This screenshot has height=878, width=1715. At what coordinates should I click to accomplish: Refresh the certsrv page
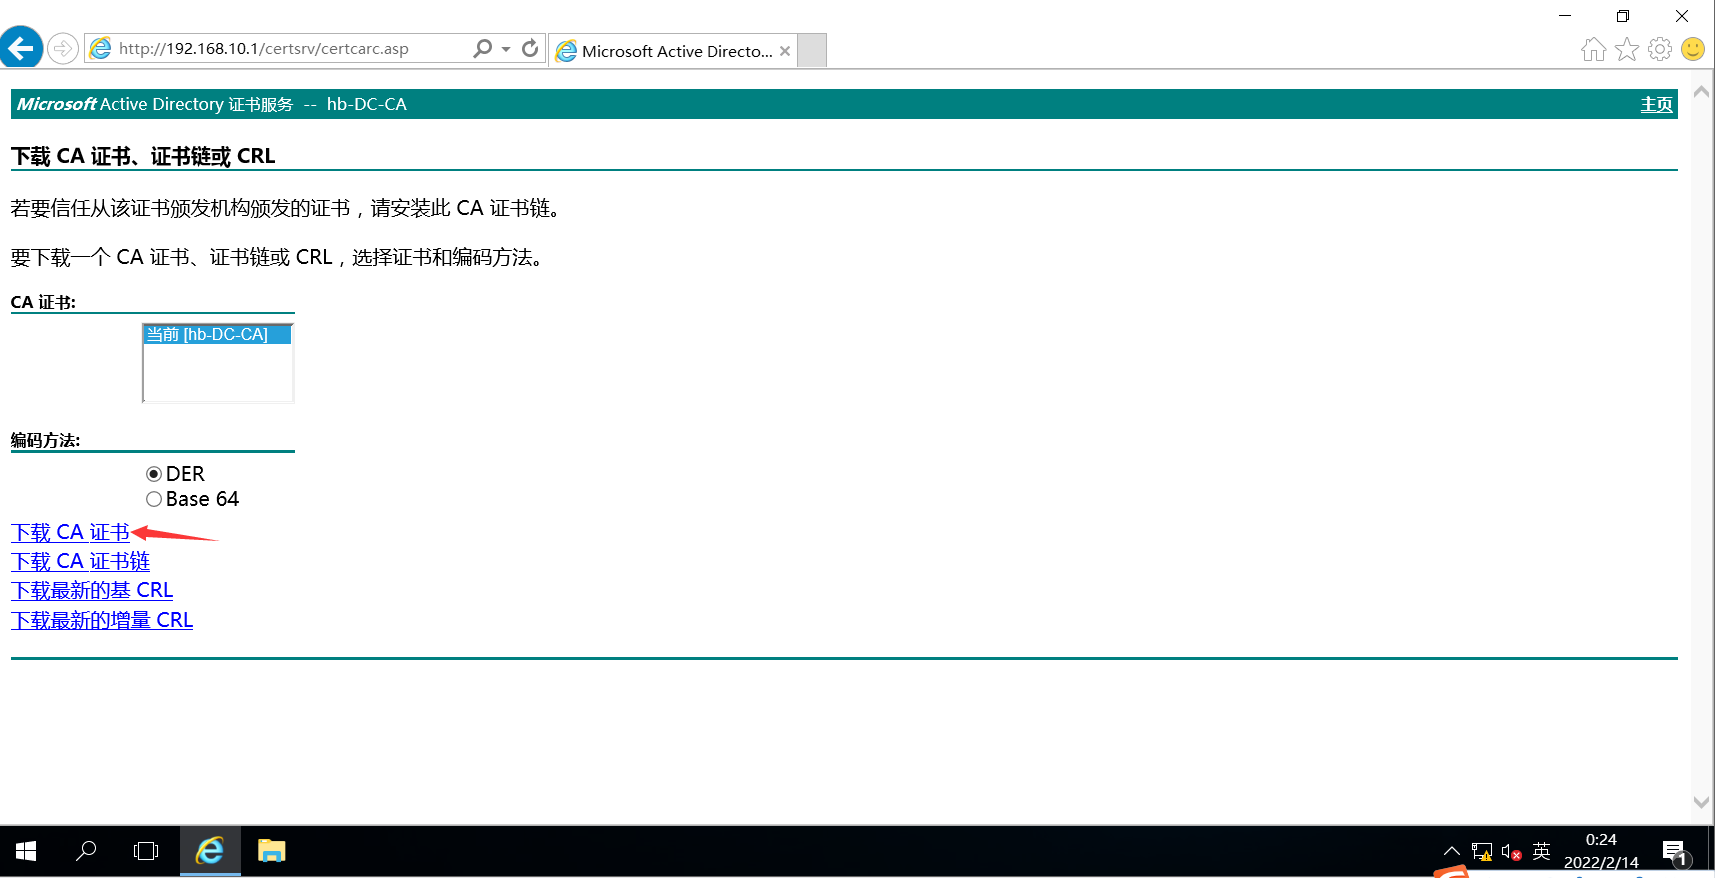point(530,48)
